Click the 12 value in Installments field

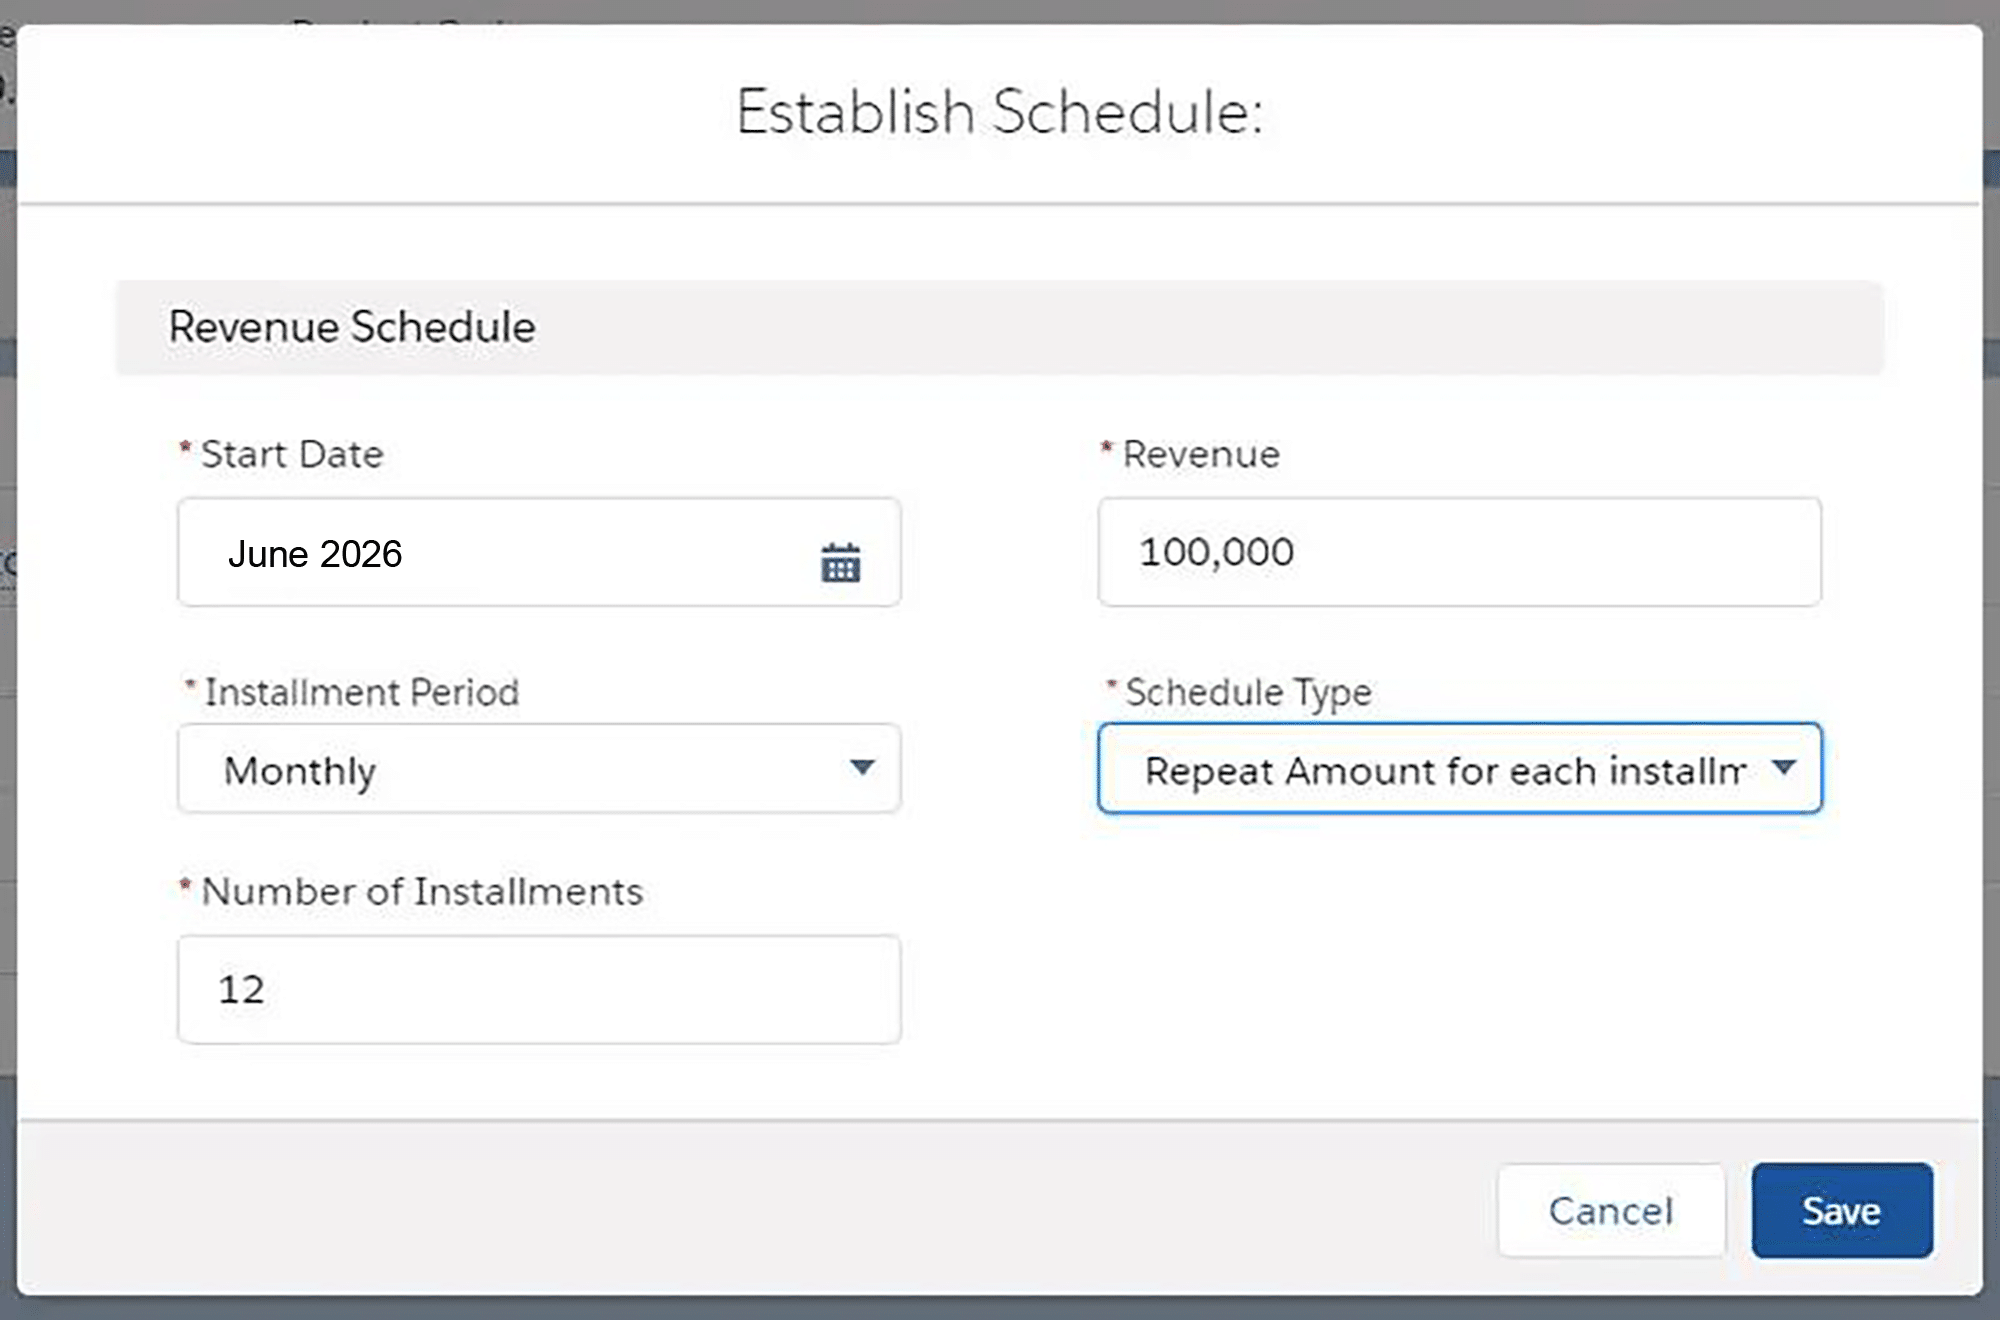[241, 990]
